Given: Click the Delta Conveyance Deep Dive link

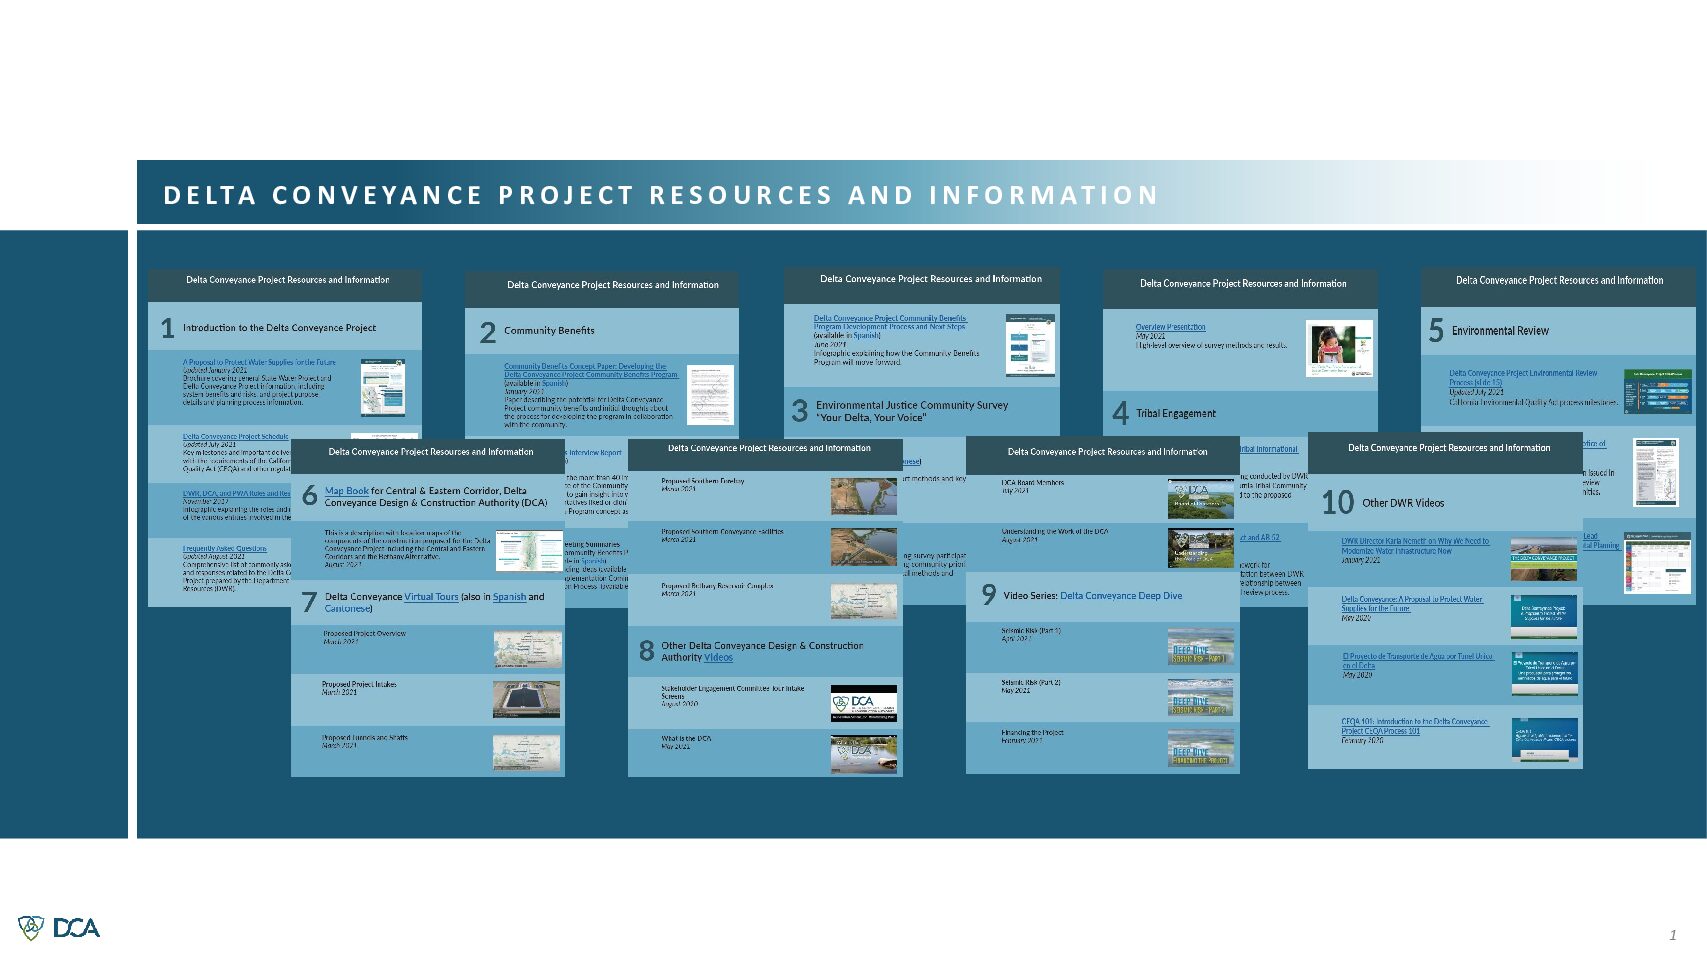Looking at the screenshot, I should coord(1120,596).
